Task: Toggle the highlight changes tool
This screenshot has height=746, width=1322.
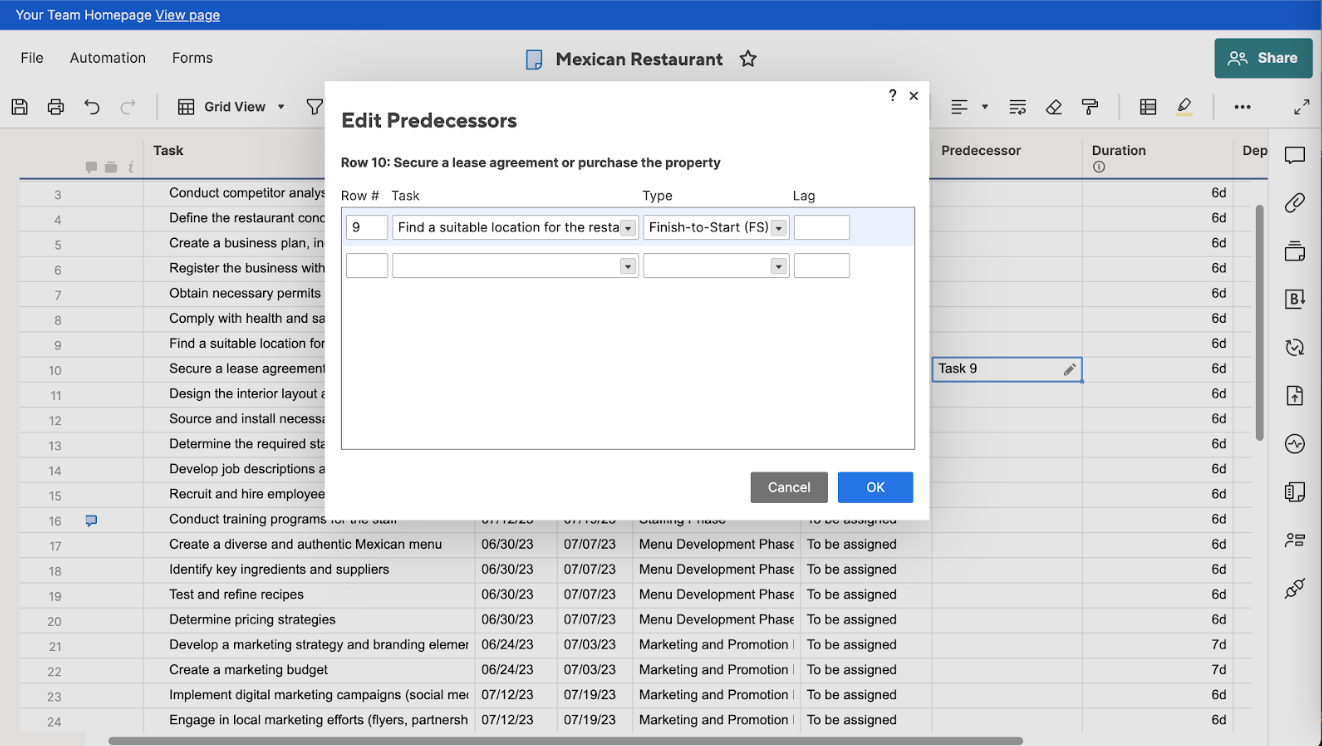Action: pos(1184,106)
